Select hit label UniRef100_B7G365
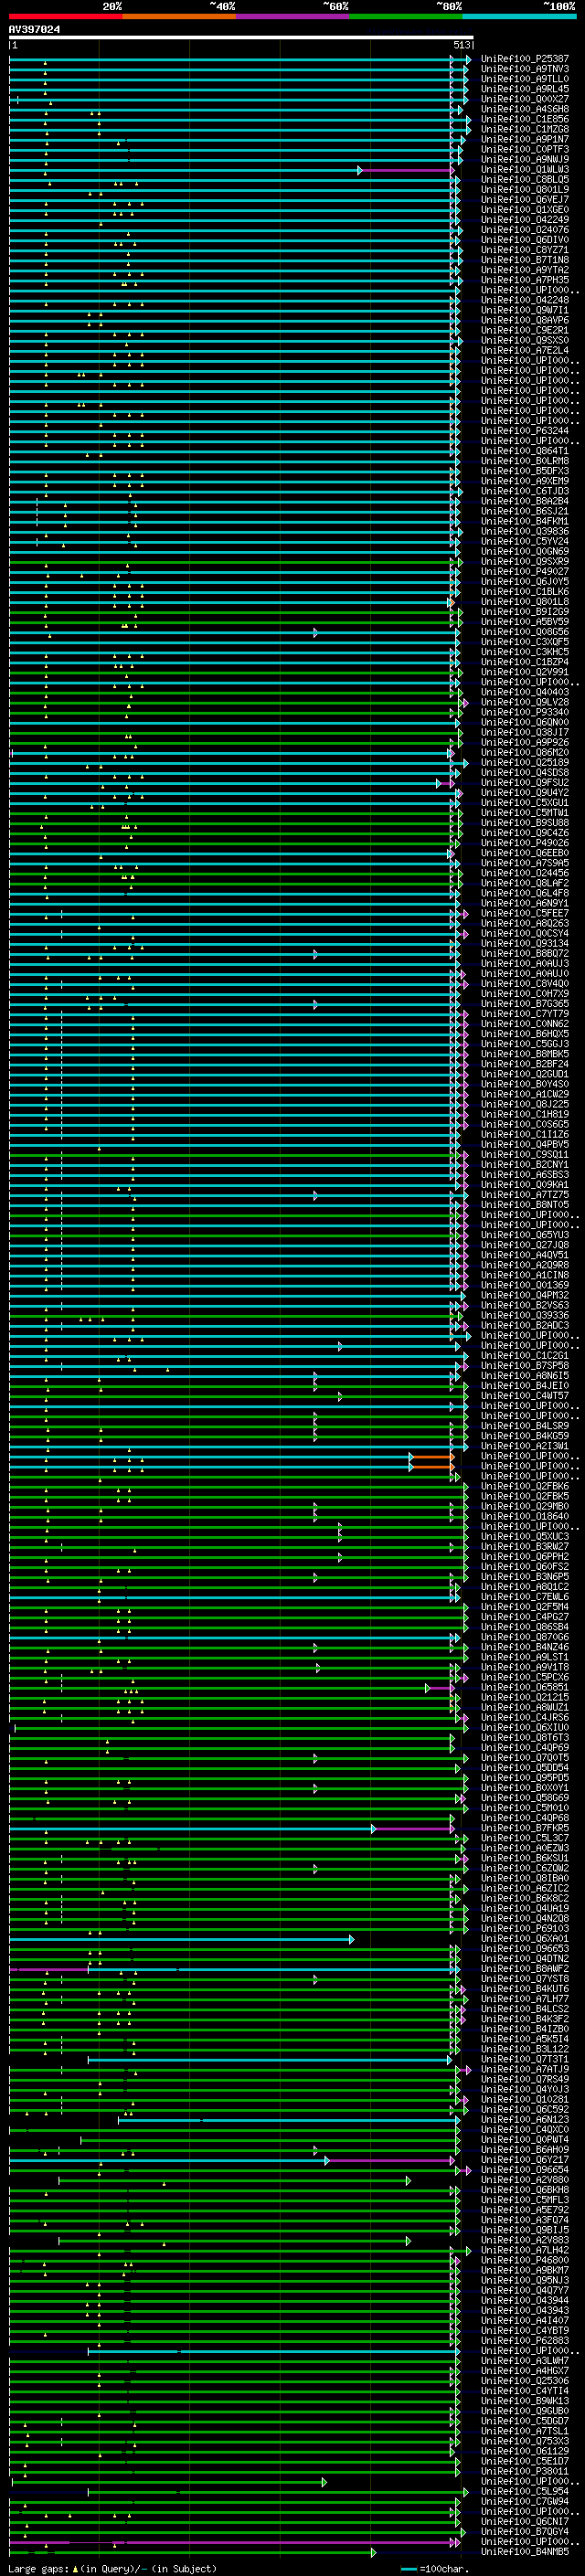Screen dimensions: 585x2576 [525, 1004]
